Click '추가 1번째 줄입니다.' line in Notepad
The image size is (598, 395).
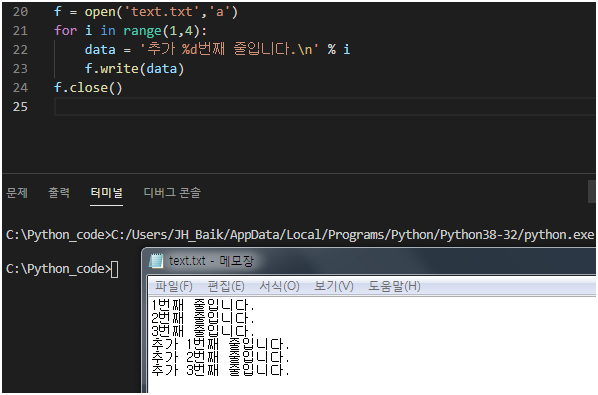220,344
